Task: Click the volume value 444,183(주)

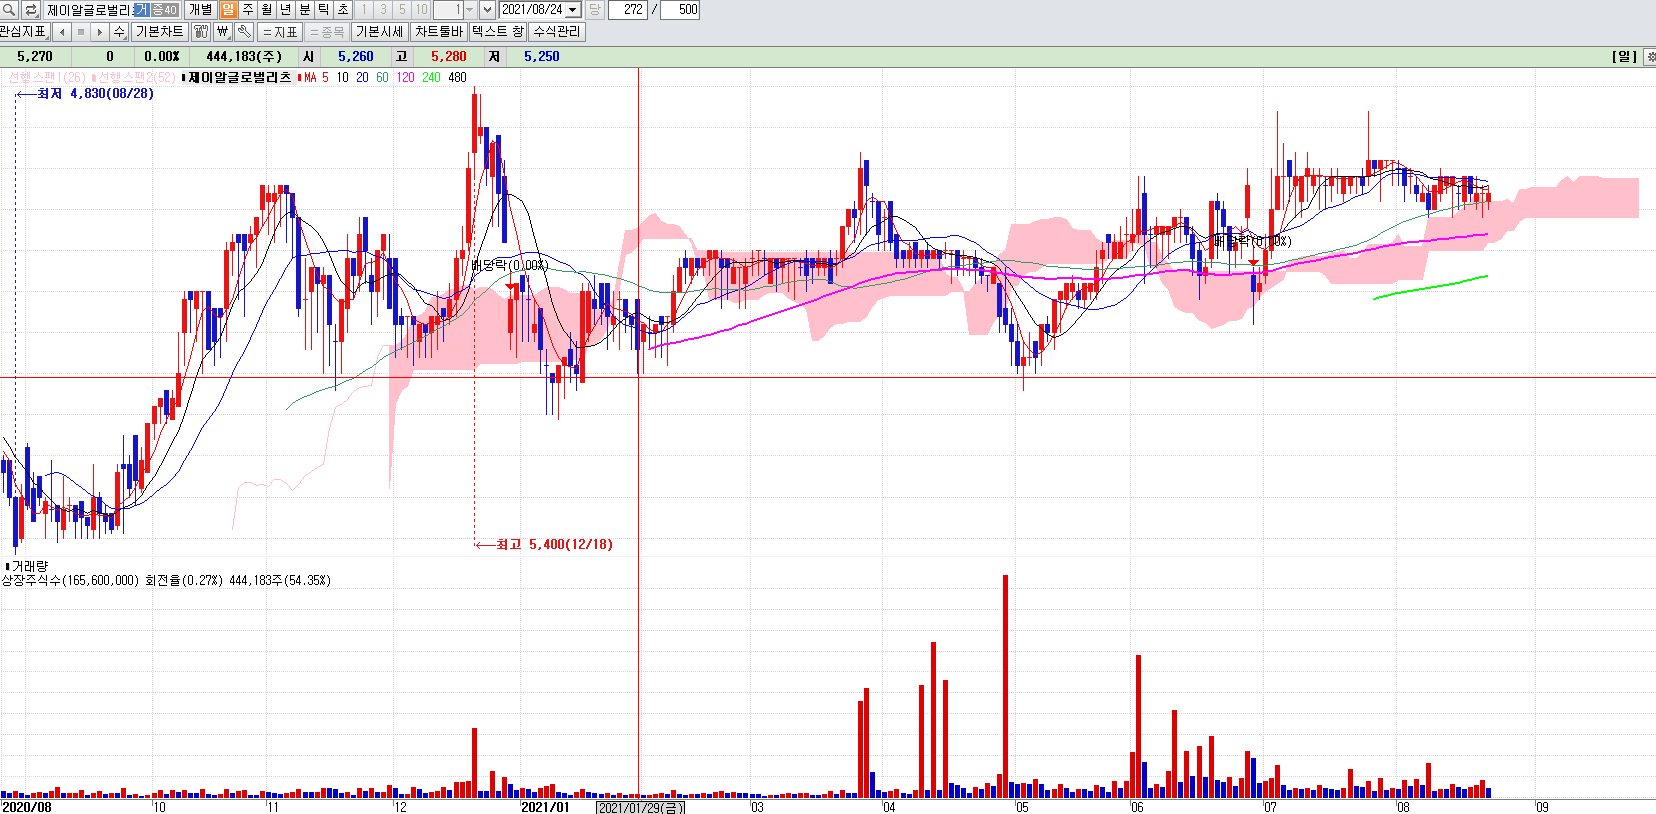Action: [x=244, y=57]
